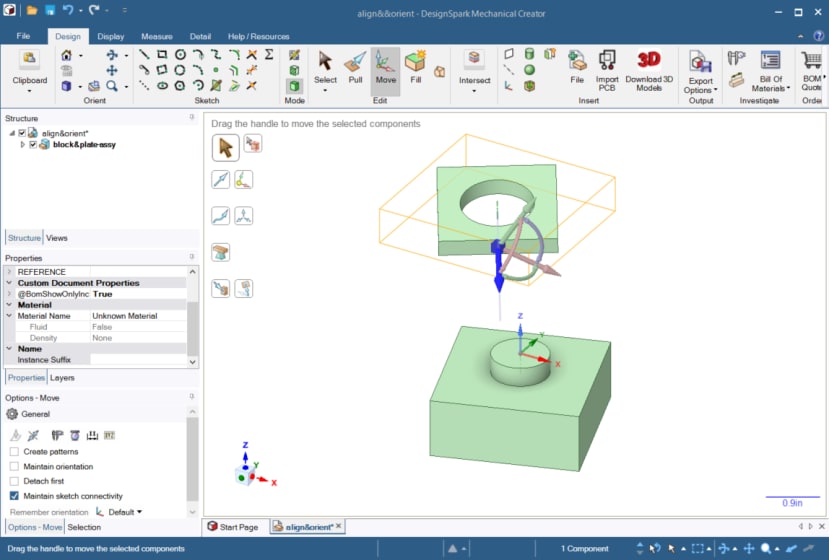The height and width of the screenshot is (560, 829).
Task: Open help with the question mark icon
Action: [818, 36]
